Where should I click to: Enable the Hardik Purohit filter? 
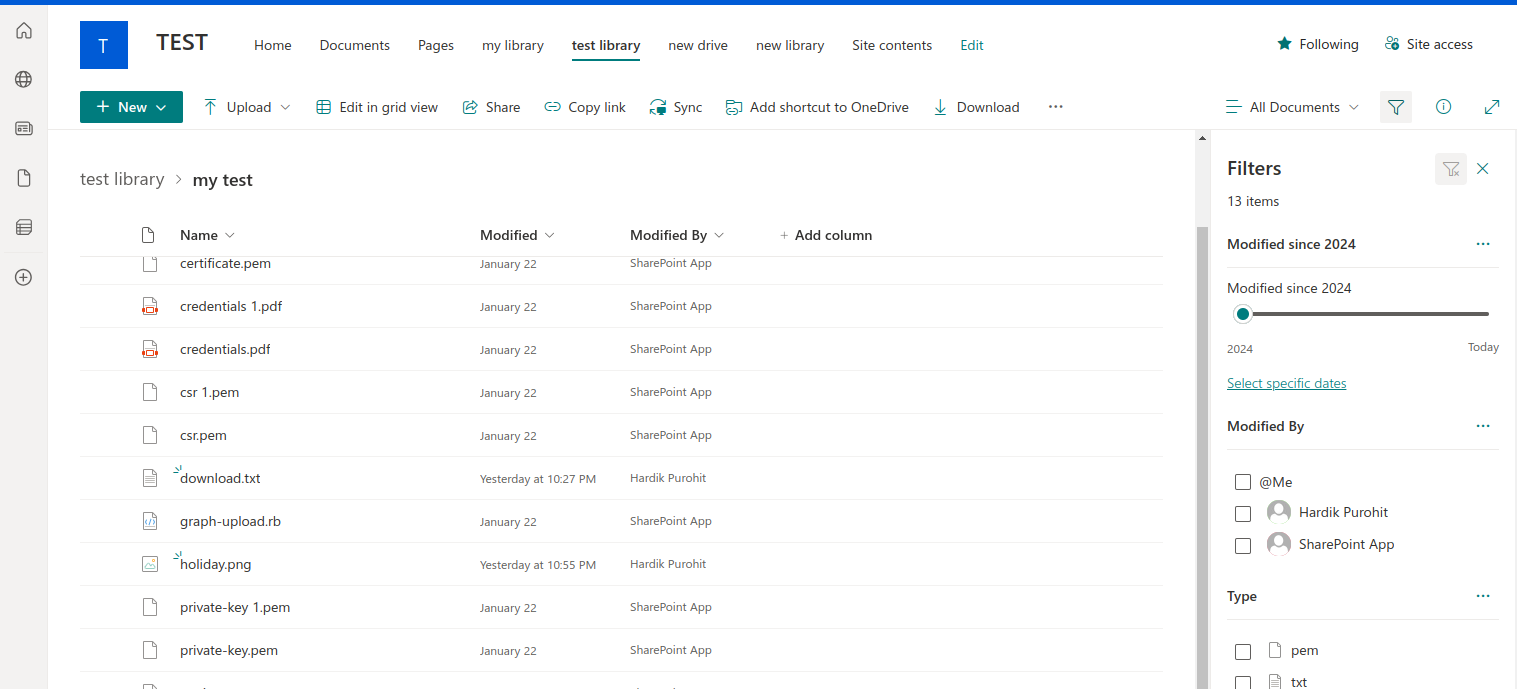pyautogui.click(x=1243, y=513)
